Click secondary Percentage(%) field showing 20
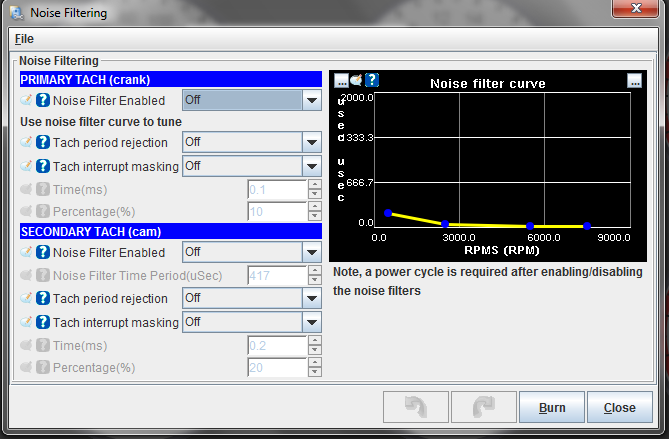Screen dimensions: 669x439 pyautogui.click(x=277, y=368)
